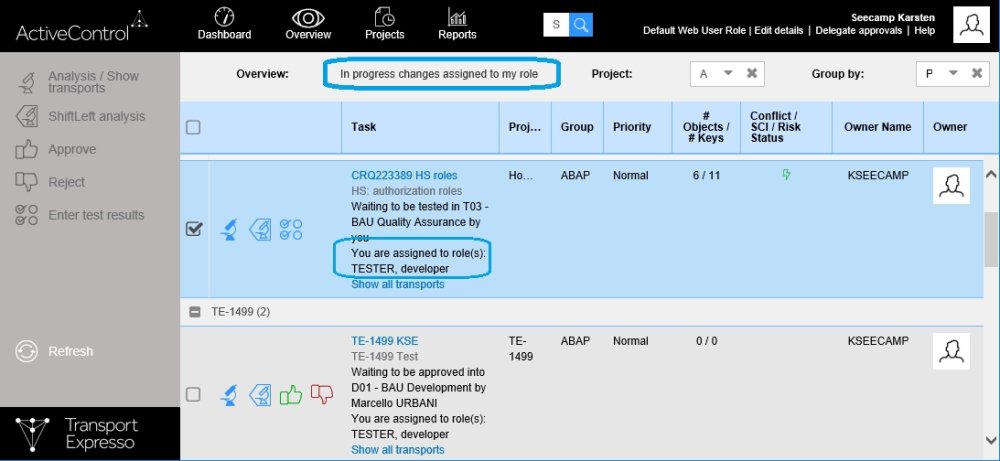Click owner avatar in TE-1499 KSE row

pos(951,351)
